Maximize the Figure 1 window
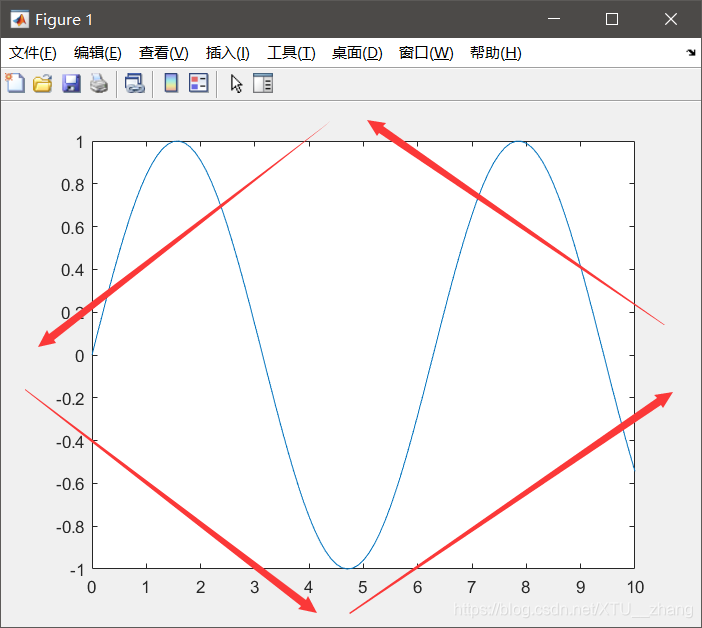The height and width of the screenshot is (628, 702). [x=612, y=19]
